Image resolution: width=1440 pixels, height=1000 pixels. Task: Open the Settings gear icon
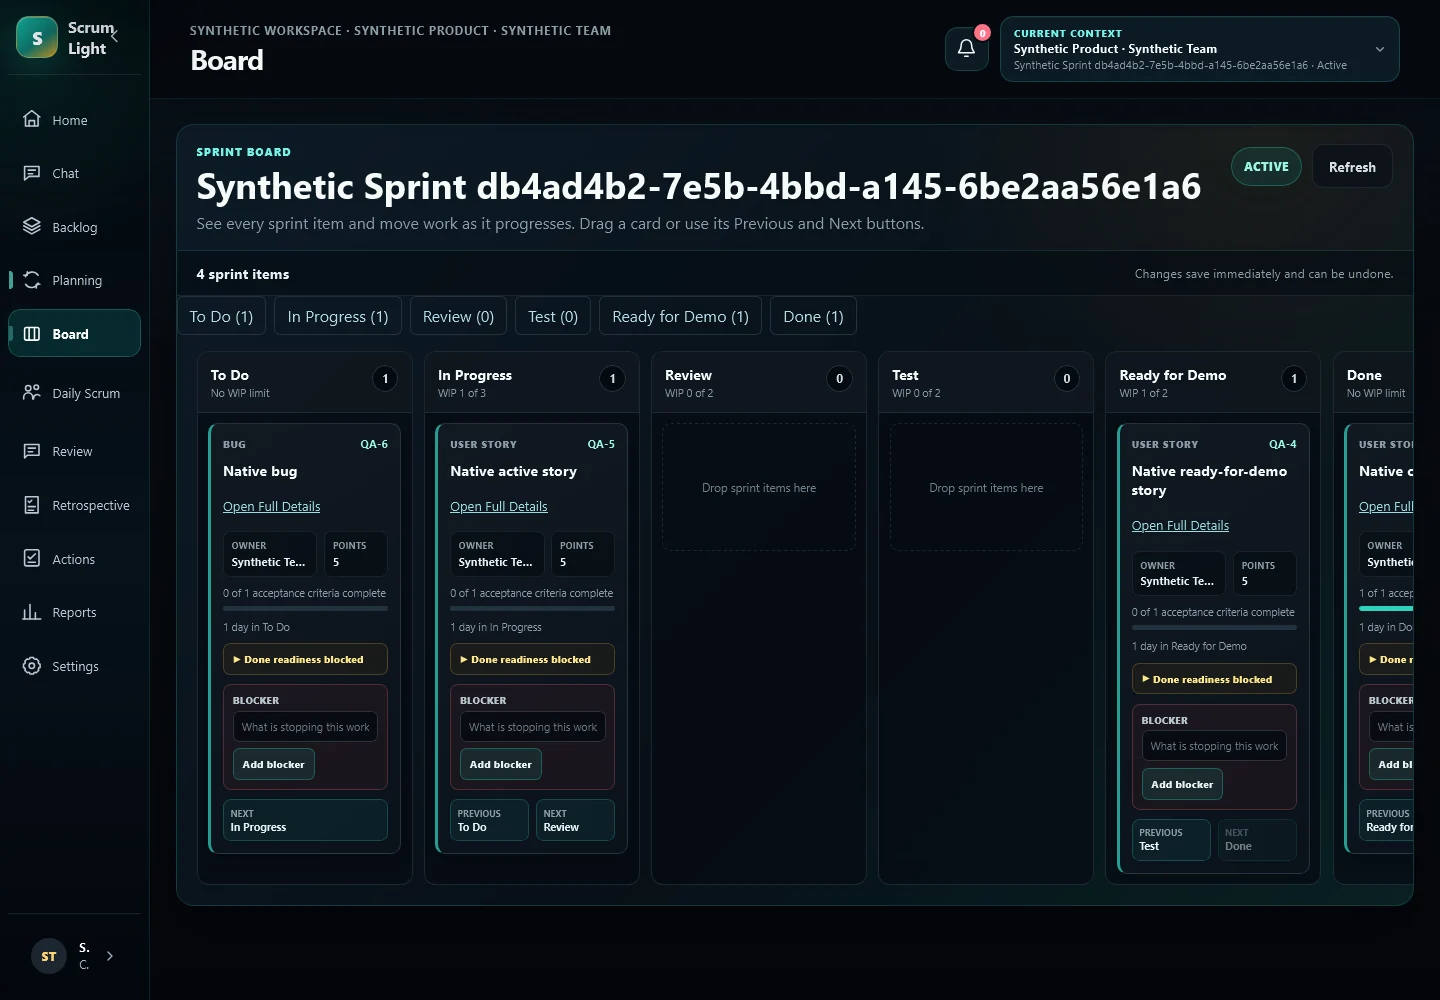pos(32,666)
